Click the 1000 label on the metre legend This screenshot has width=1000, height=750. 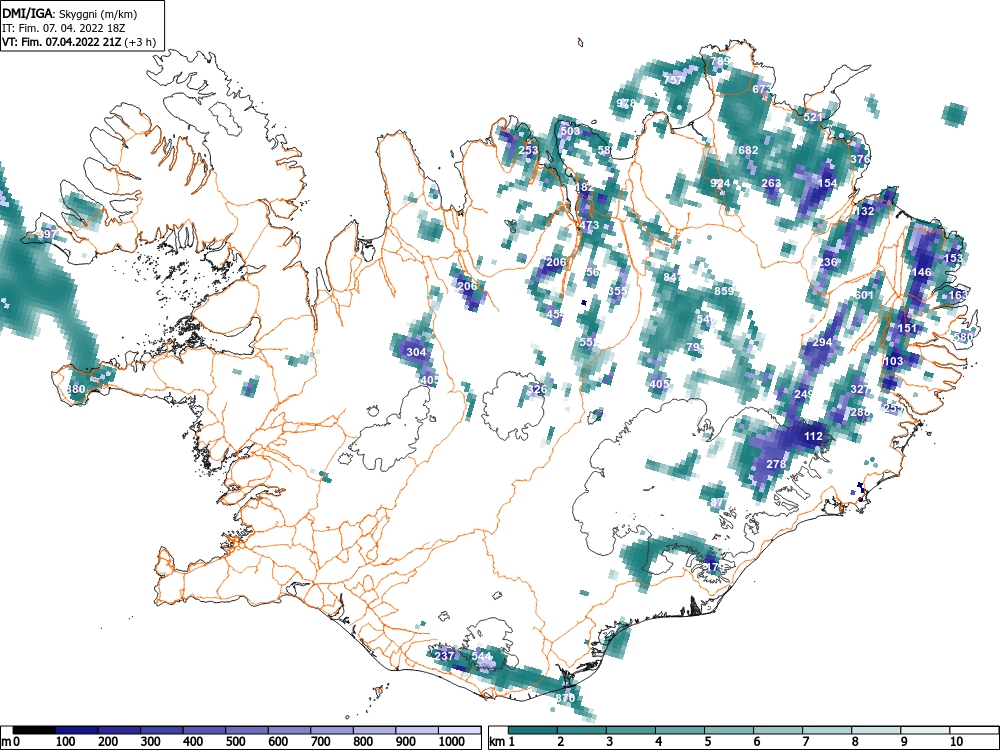coord(452,742)
